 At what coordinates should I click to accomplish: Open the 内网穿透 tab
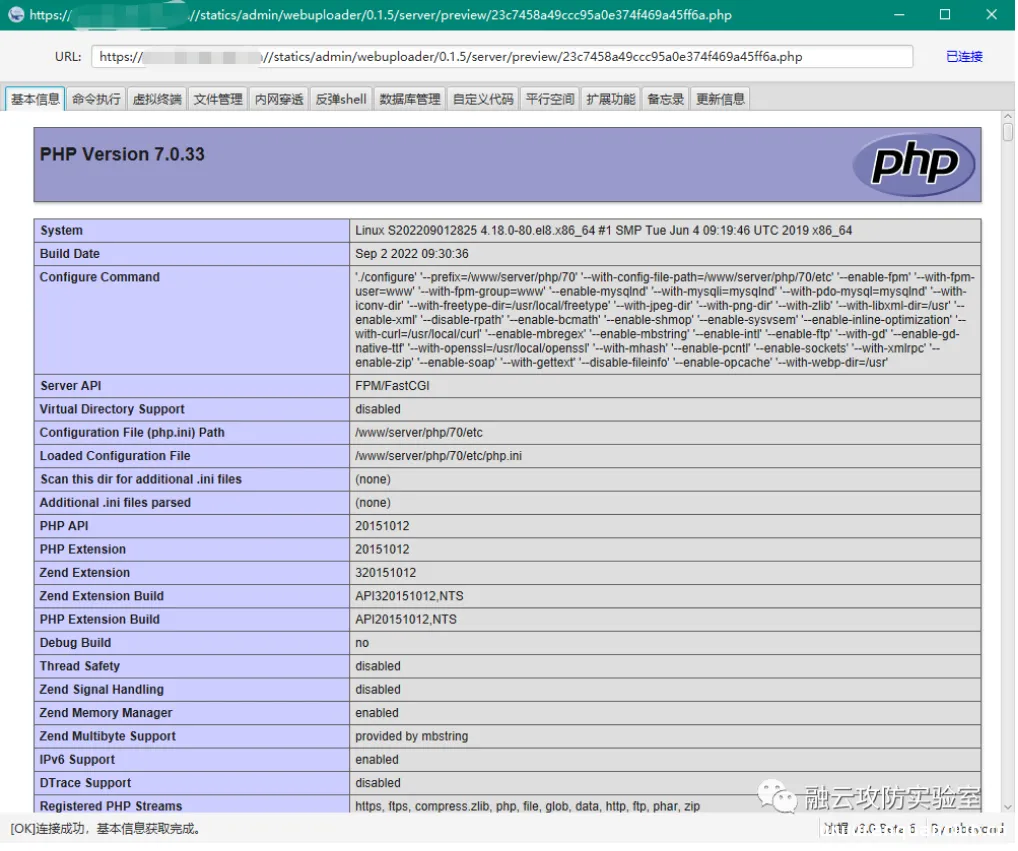[x=279, y=99]
